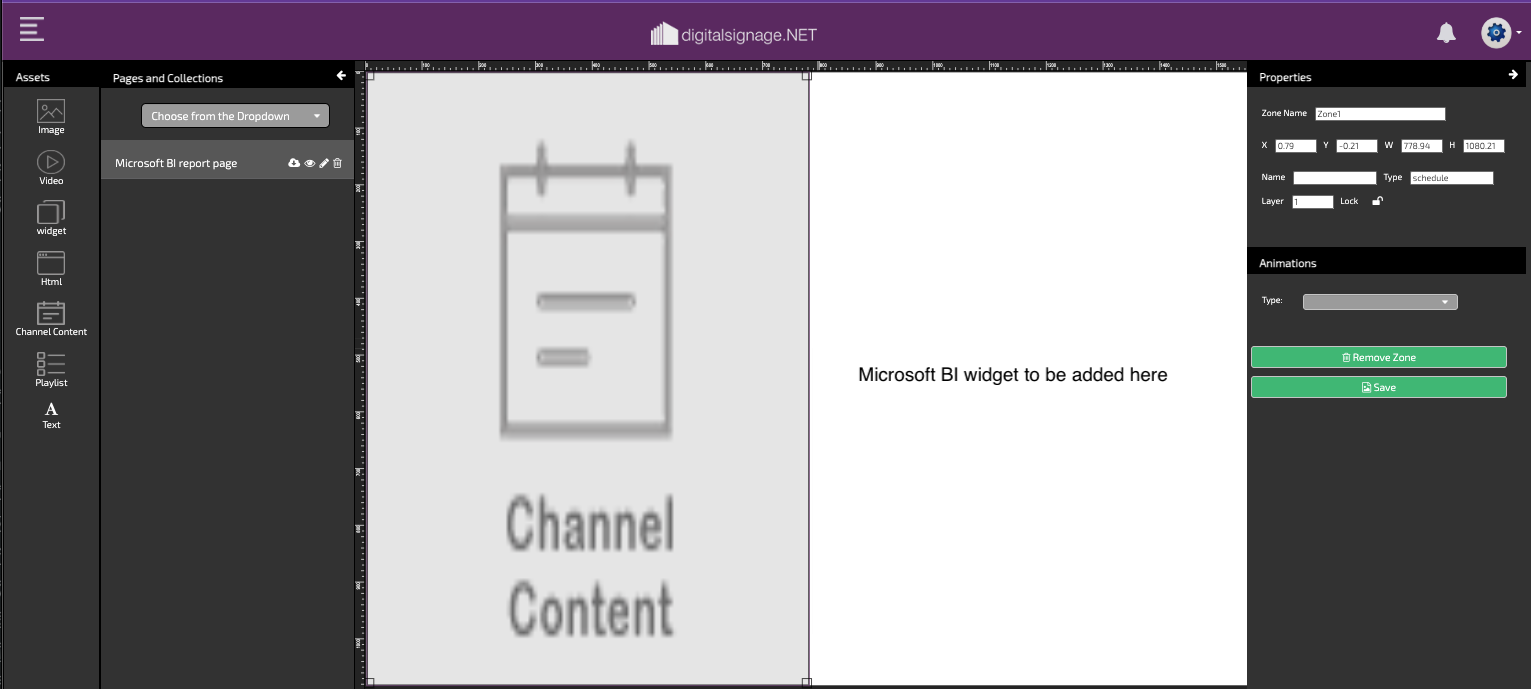Click the X position field
The width and height of the screenshot is (1531, 689).
[1295, 146]
